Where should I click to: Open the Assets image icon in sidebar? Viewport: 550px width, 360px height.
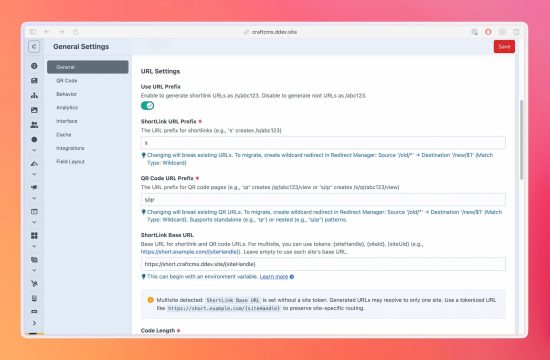click(34, 110)
